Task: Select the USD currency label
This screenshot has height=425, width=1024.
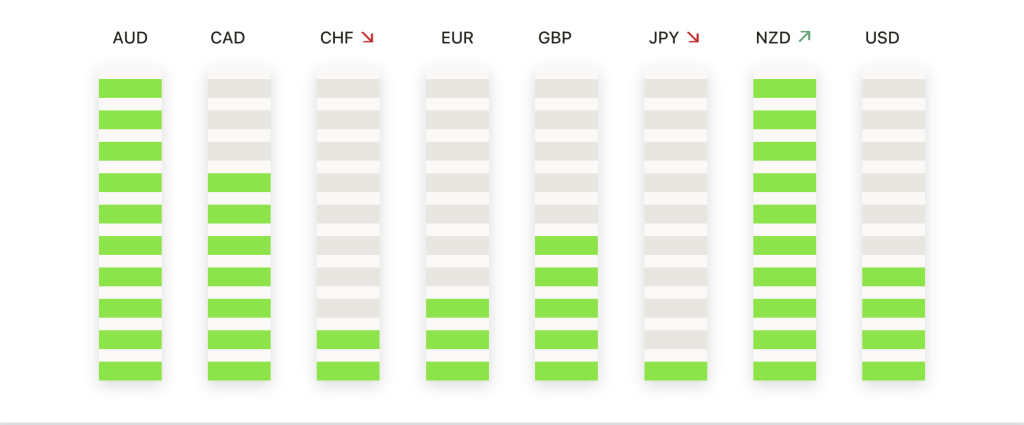Action: tap(882, 39)
